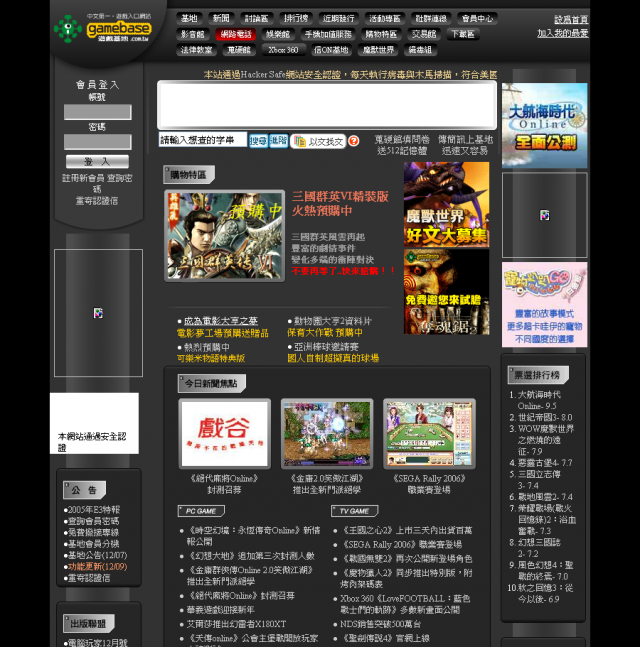Viewport: 640px width, 648px height.
Task: Click the 密碼 password input field
Action: click(98, 142)
